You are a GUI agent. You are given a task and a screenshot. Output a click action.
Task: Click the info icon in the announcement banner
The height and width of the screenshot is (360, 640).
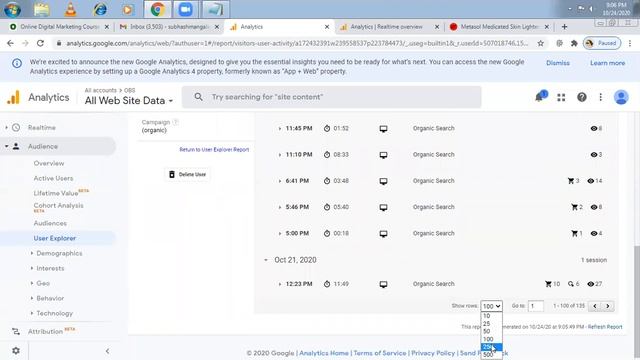click(17, 63)
